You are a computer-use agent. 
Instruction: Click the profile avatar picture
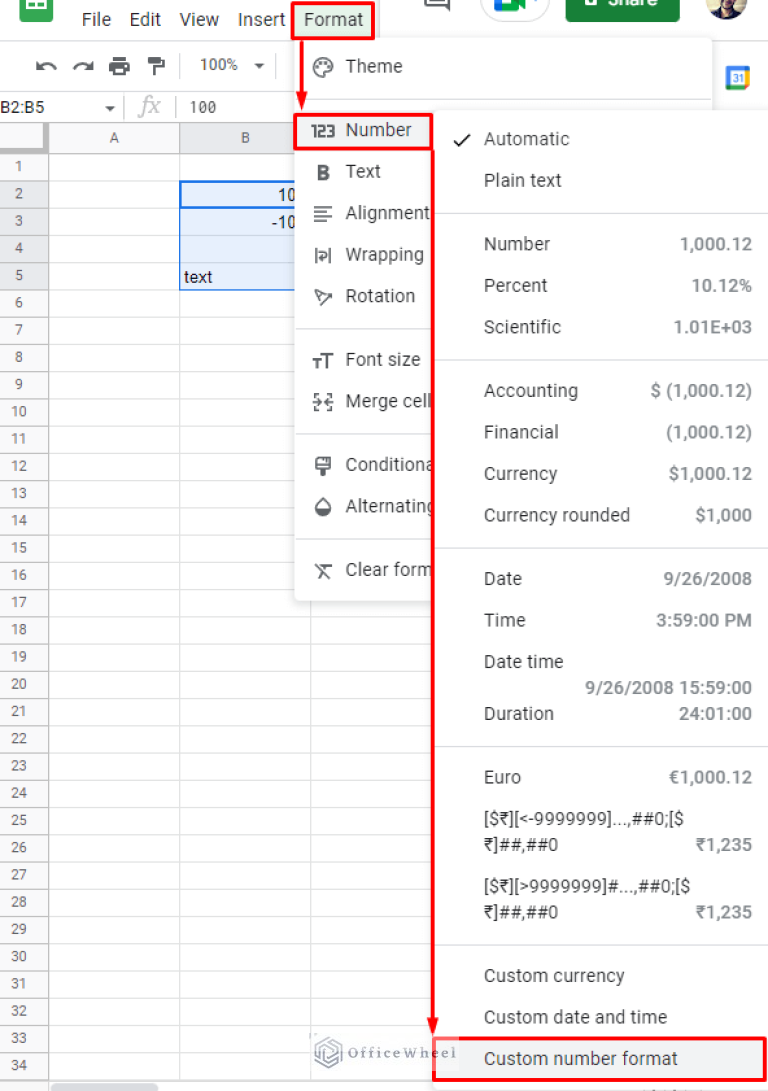coord(726,10)
